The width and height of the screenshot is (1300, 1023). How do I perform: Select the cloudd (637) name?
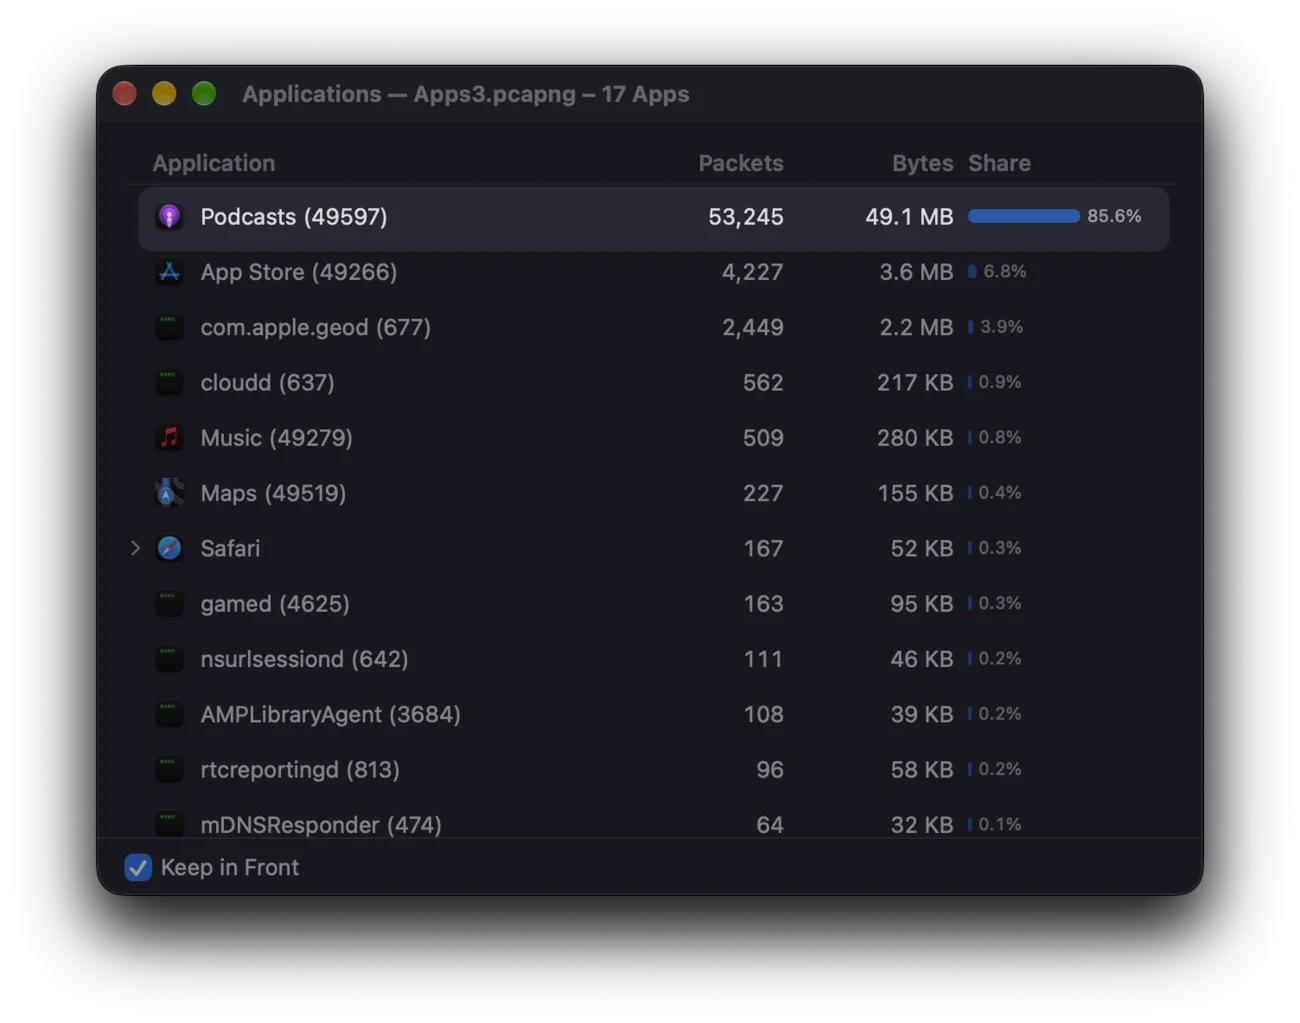point(267,382)
